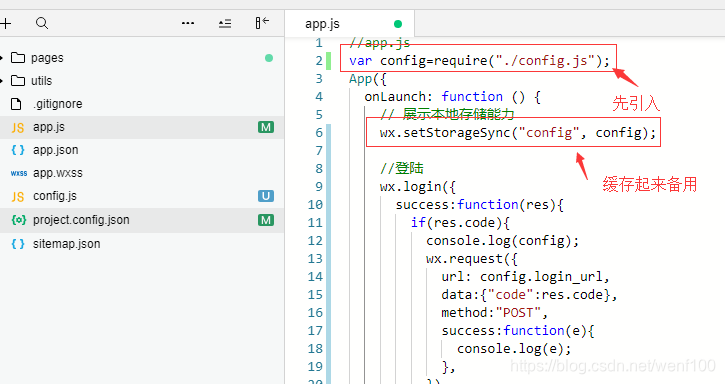Click the method:"POST" line
725x384 pixels.
[495, 313]
